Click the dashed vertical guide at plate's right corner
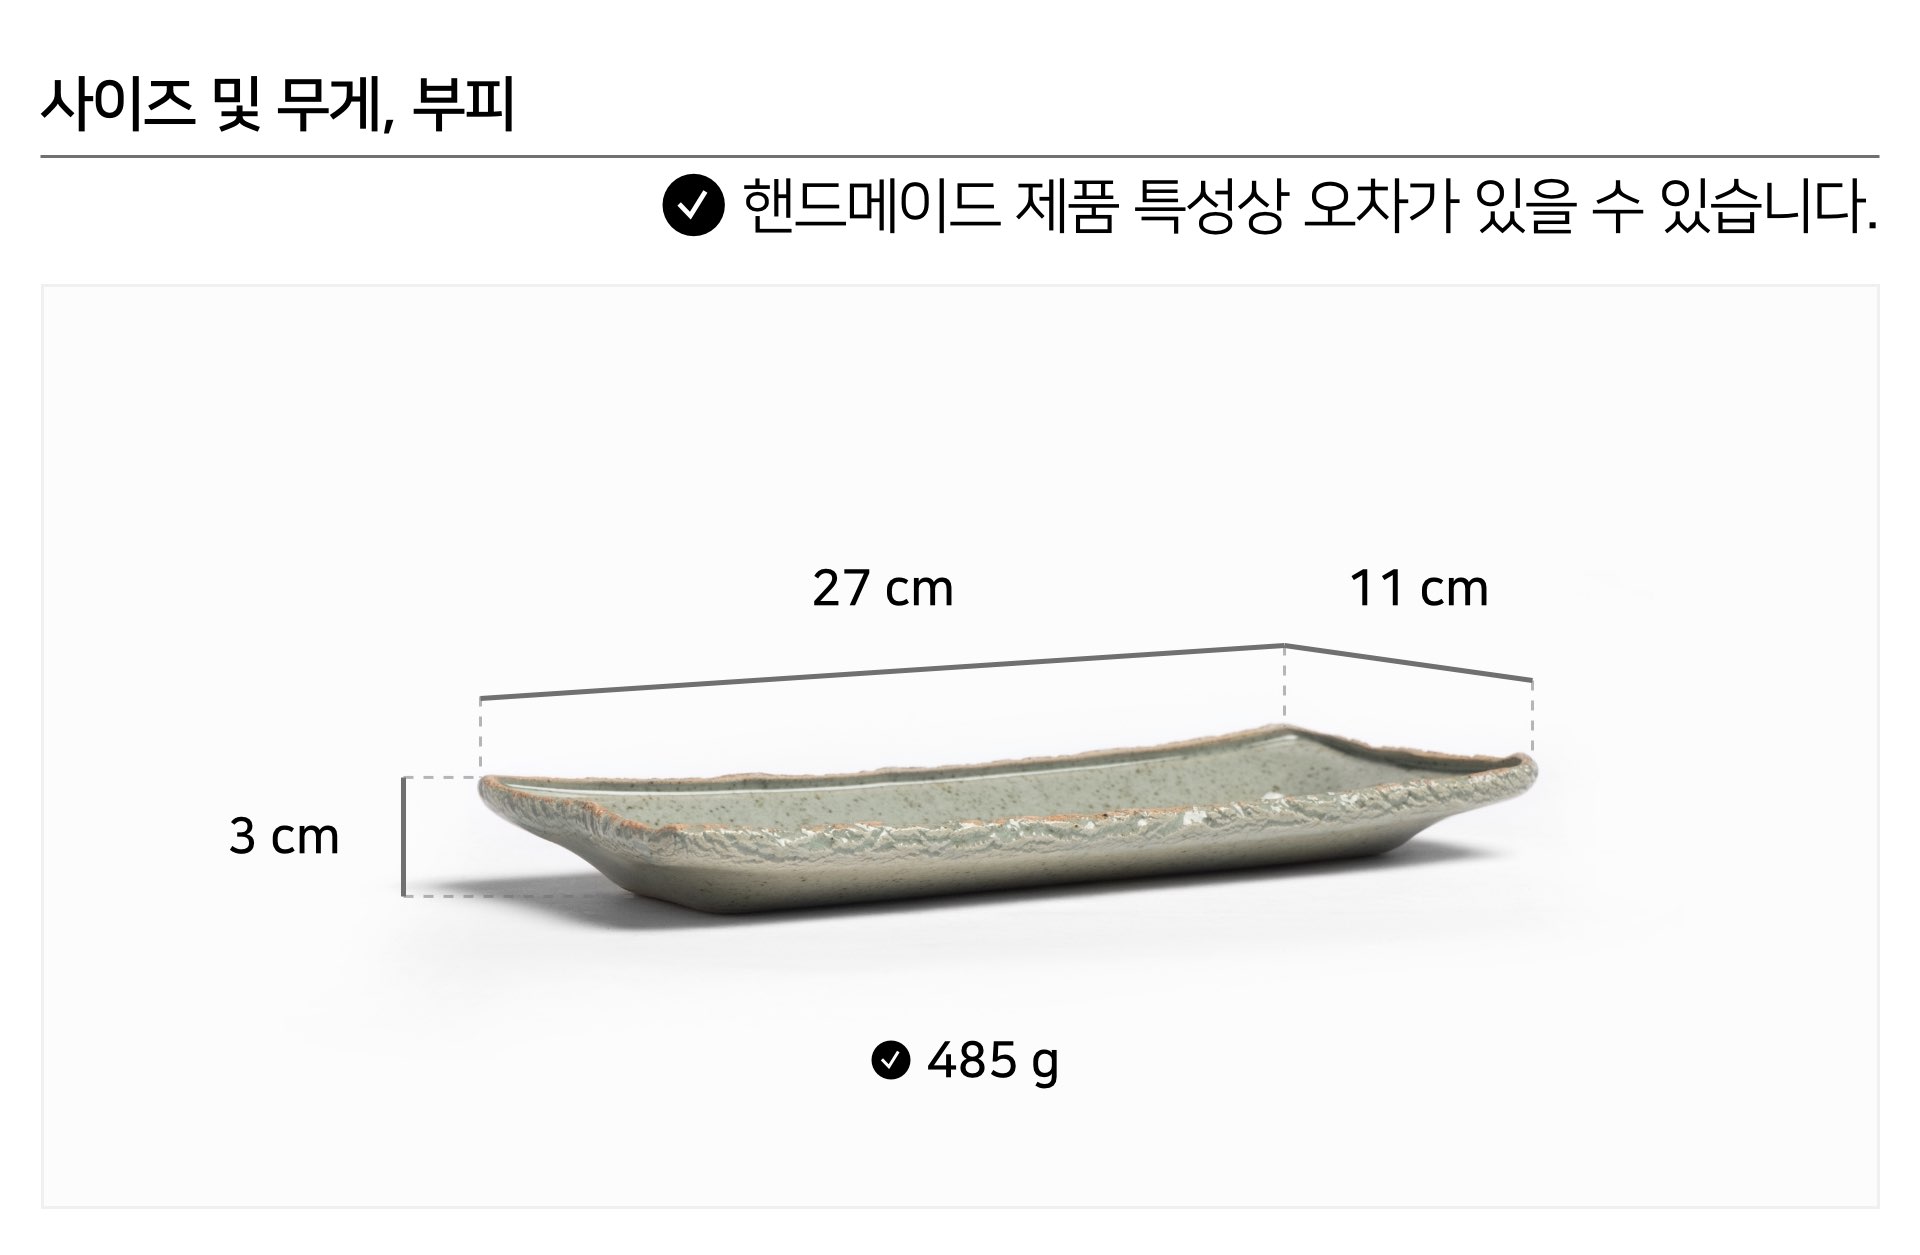Image resolution: width=1920 pixels, height=1255 pixels. tap(1531, 717)
